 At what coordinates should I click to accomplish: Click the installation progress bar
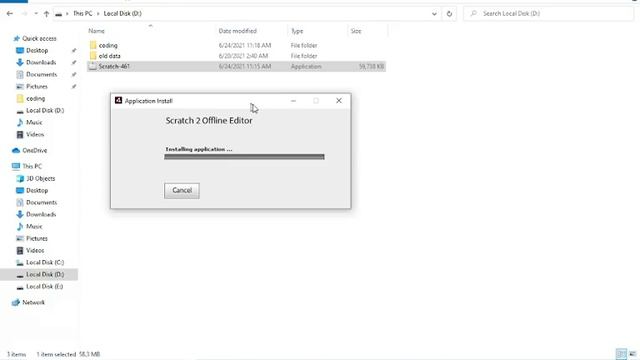click(x=244, y=157)
